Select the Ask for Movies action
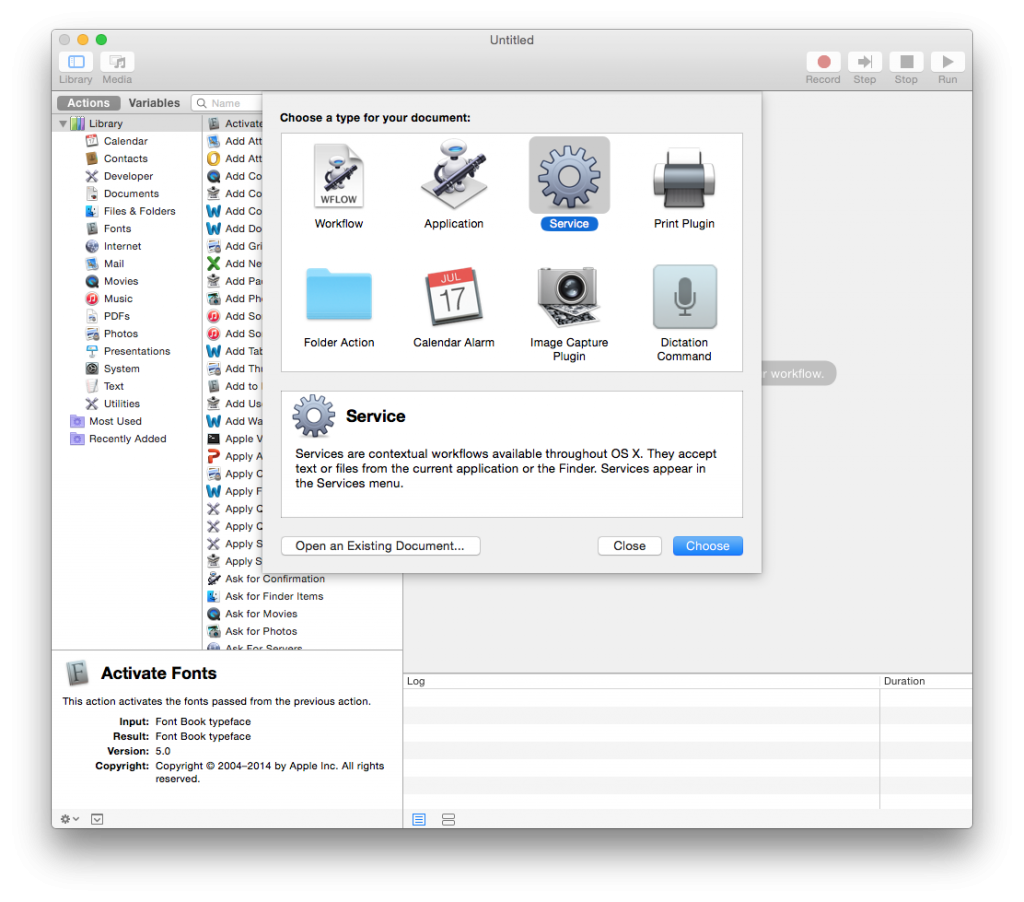Viewport: 1024px width, 902px height. (x=261, y=615)
